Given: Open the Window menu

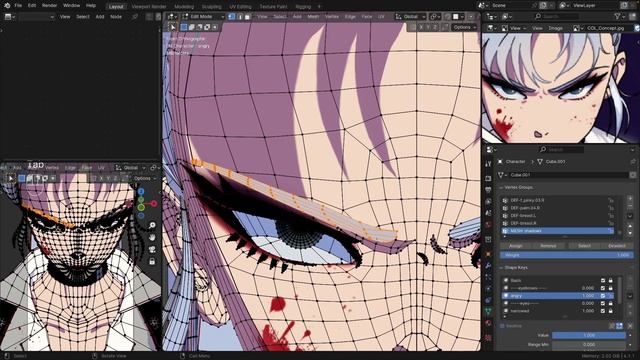Looking at the screenshot, I should coord(71,6).
